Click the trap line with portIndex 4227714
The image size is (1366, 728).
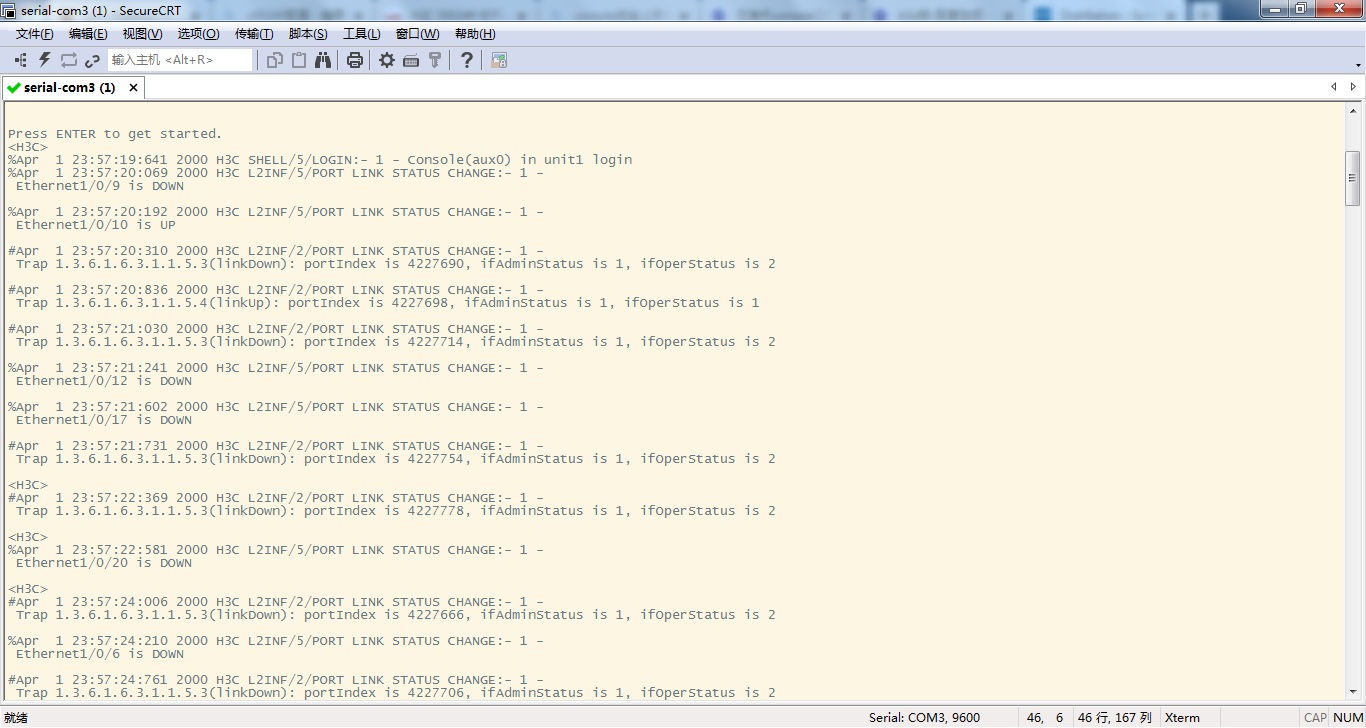click(x=396, y=342)
